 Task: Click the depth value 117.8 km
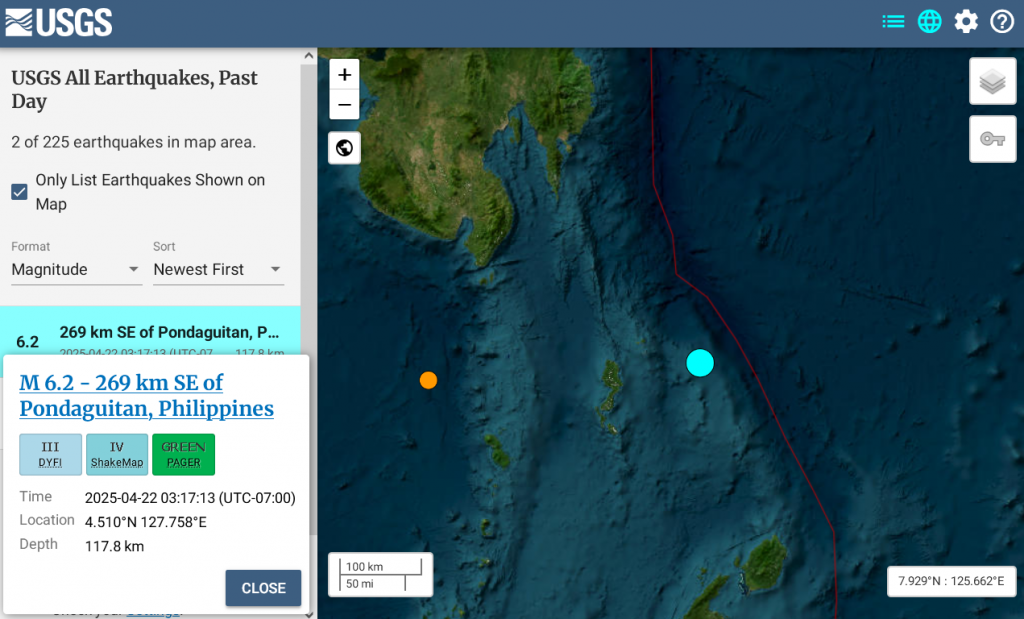pyautogui.click(x=114, y=547)
